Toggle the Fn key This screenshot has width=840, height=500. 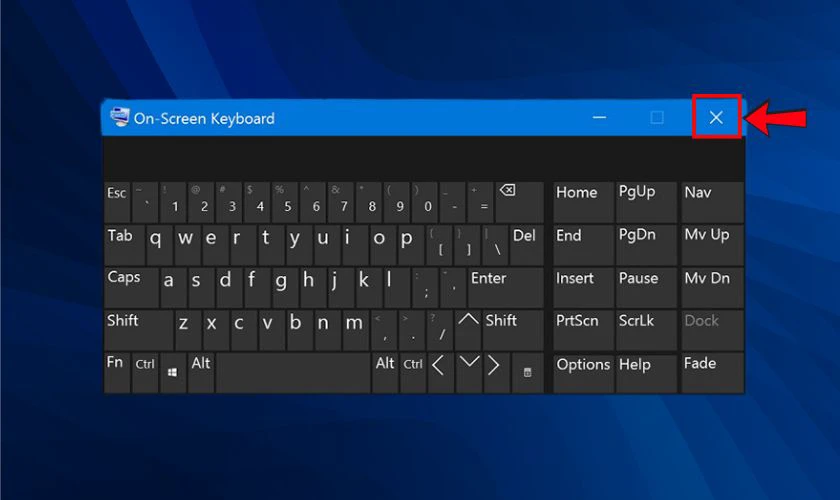117,372
